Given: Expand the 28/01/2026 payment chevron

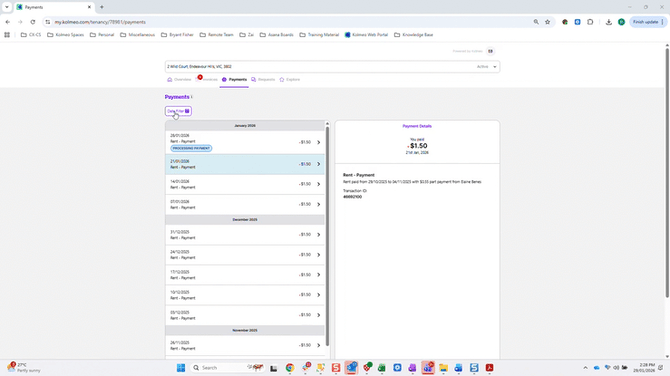Looking at the screenshot, I should click(x=318, y=142).
